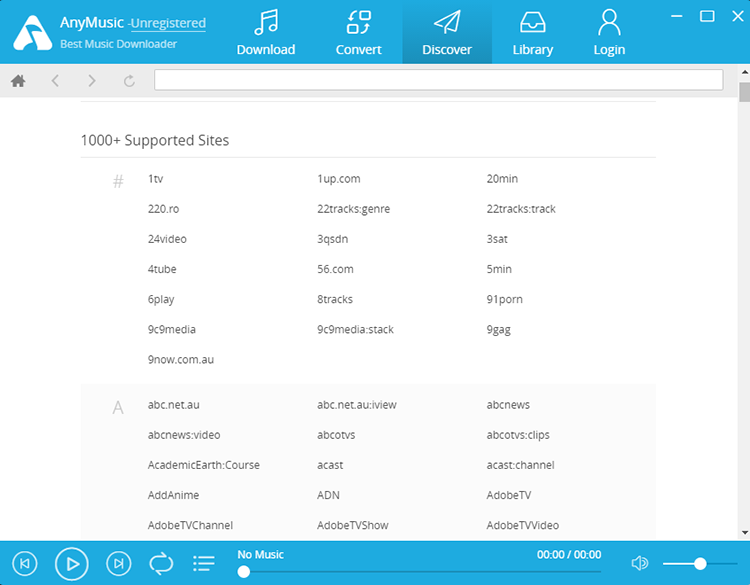750x585 pixels.
Task: Click the 9now.com.au entry
Action: (x=181, y=360)
